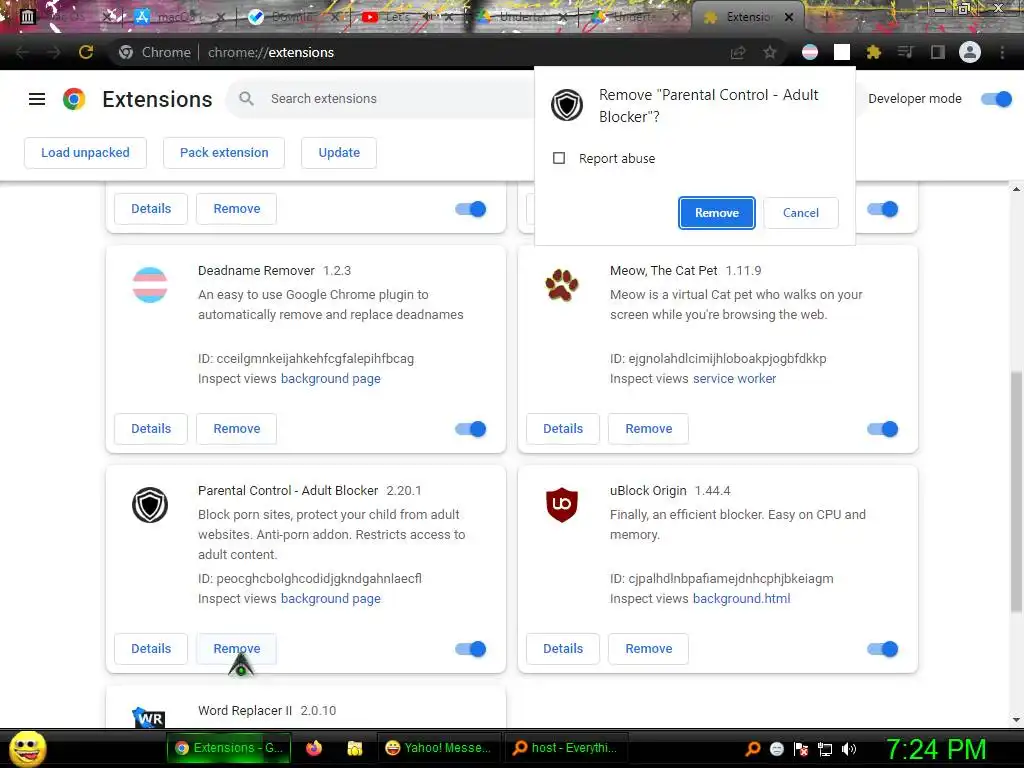
Task: Toggle Developer mode switch off
Action: 997,99
